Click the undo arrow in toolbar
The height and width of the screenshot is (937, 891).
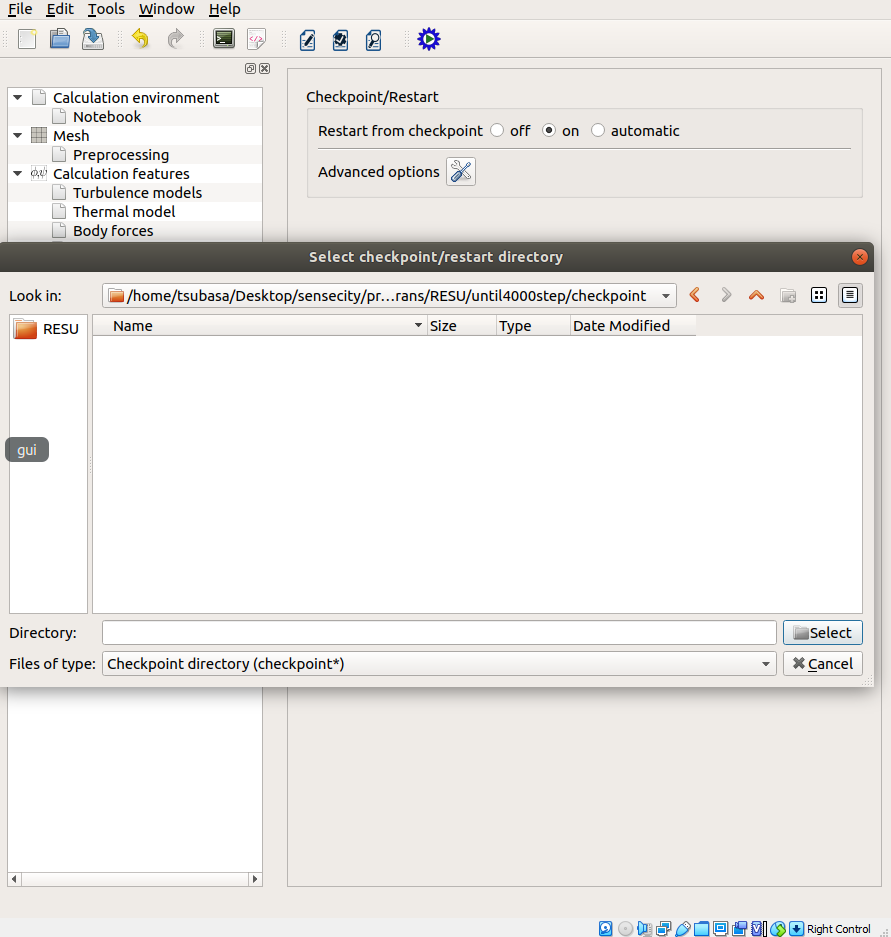[140, 39]
